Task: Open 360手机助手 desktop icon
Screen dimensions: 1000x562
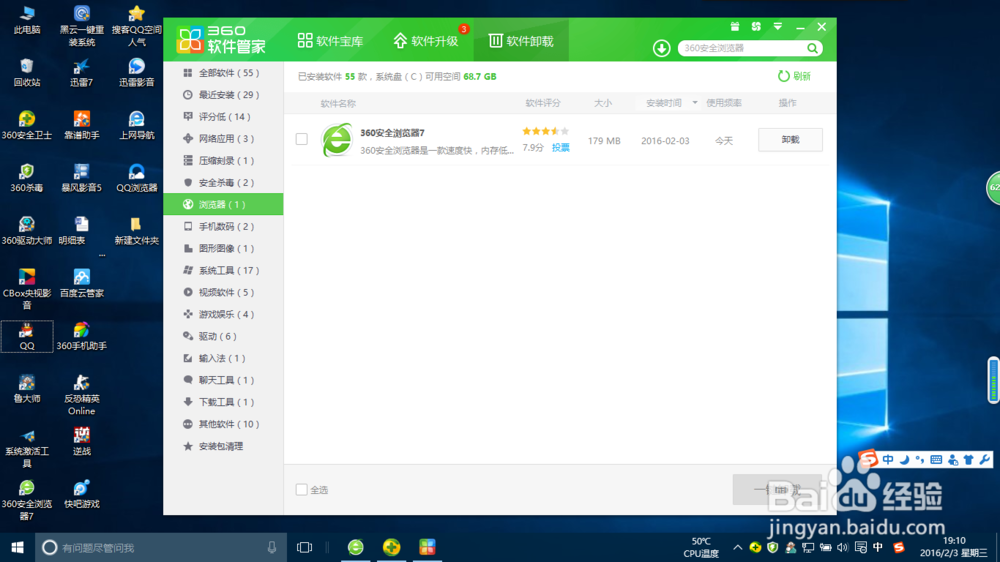Action: tap(82, 336)
